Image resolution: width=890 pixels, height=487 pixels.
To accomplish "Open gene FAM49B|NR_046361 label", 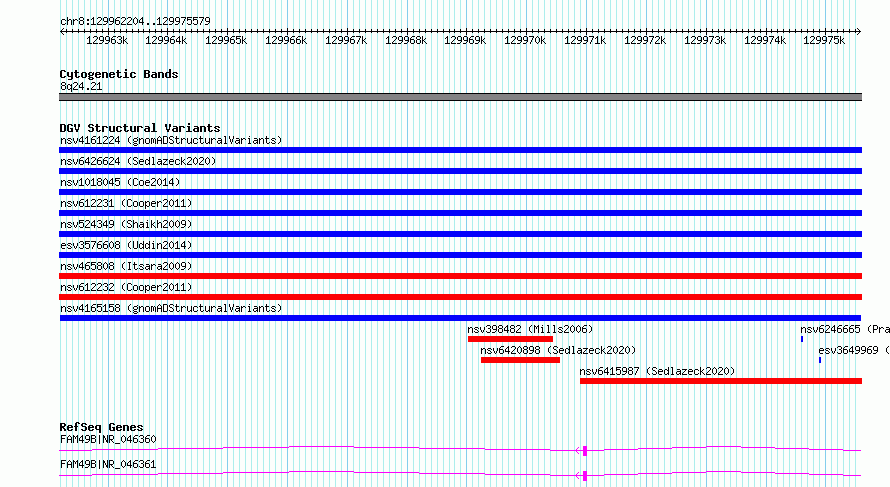I will (108, 464).
